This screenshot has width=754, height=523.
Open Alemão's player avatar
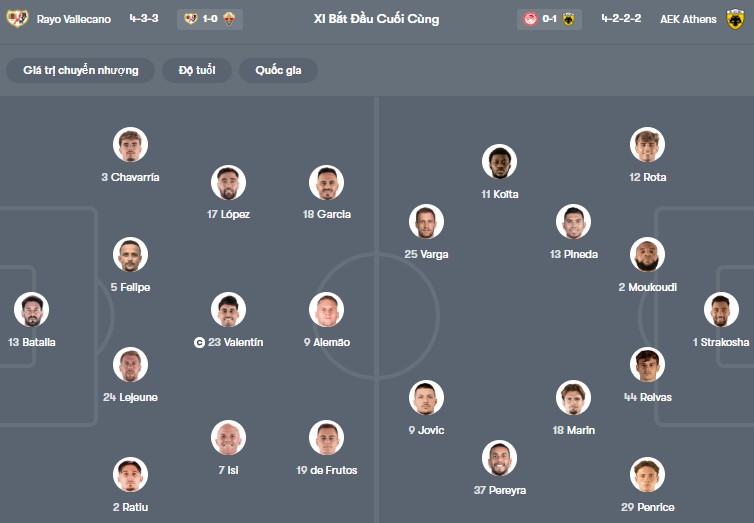click(x=327, y=310)
